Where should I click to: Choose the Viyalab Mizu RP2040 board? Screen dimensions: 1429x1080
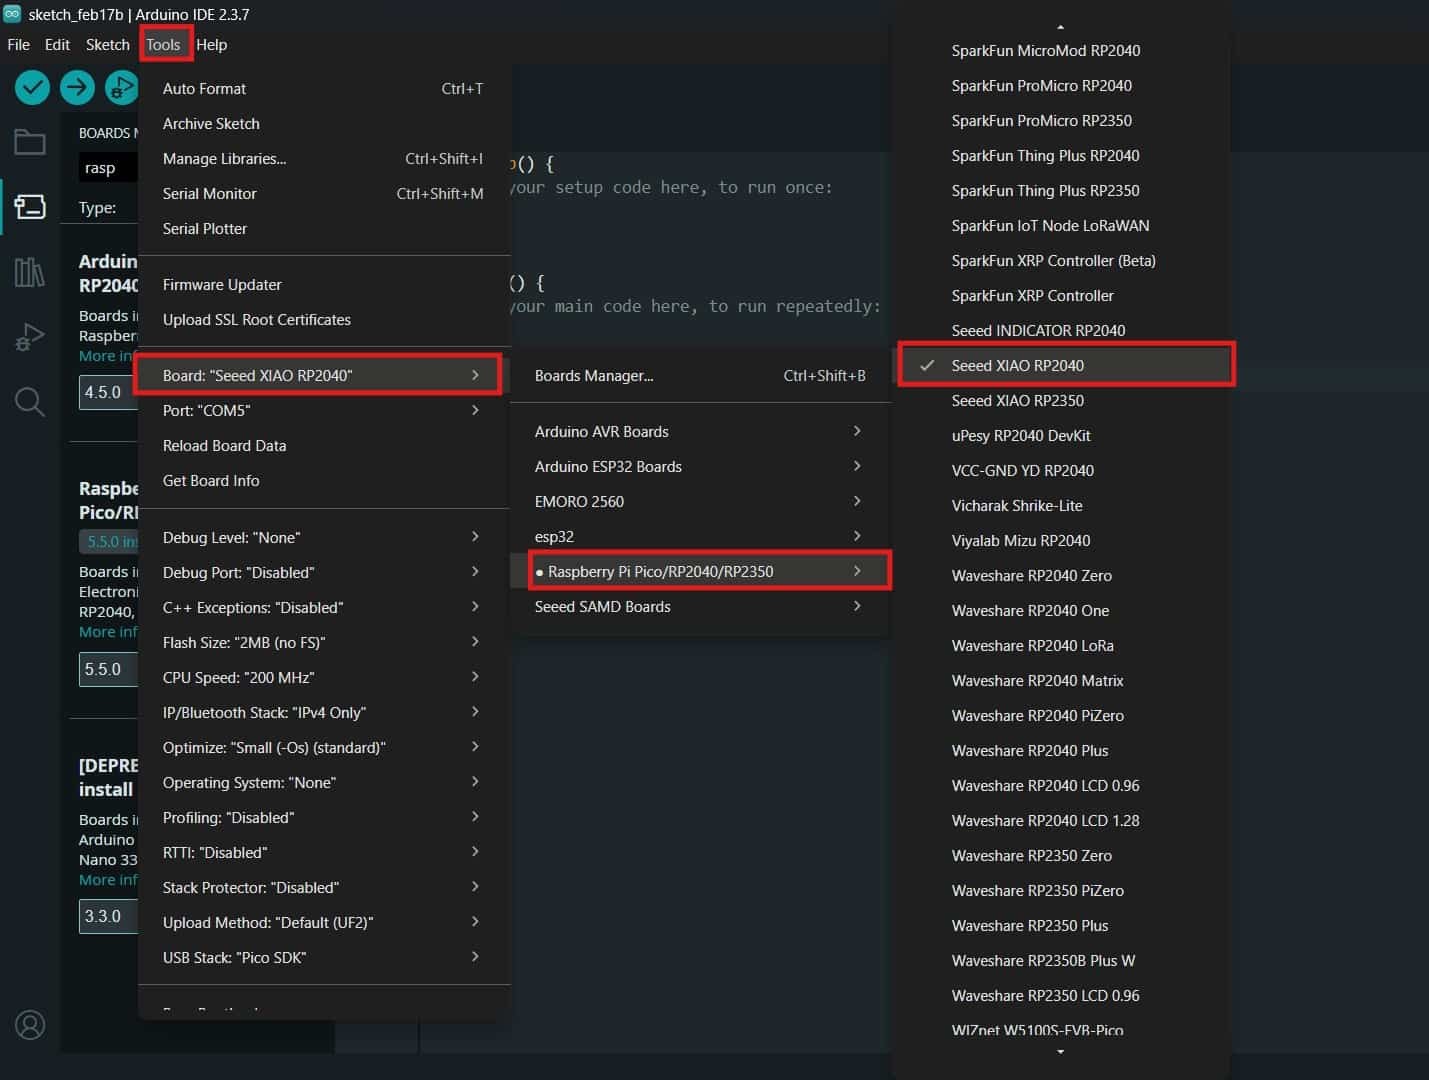1060,540
